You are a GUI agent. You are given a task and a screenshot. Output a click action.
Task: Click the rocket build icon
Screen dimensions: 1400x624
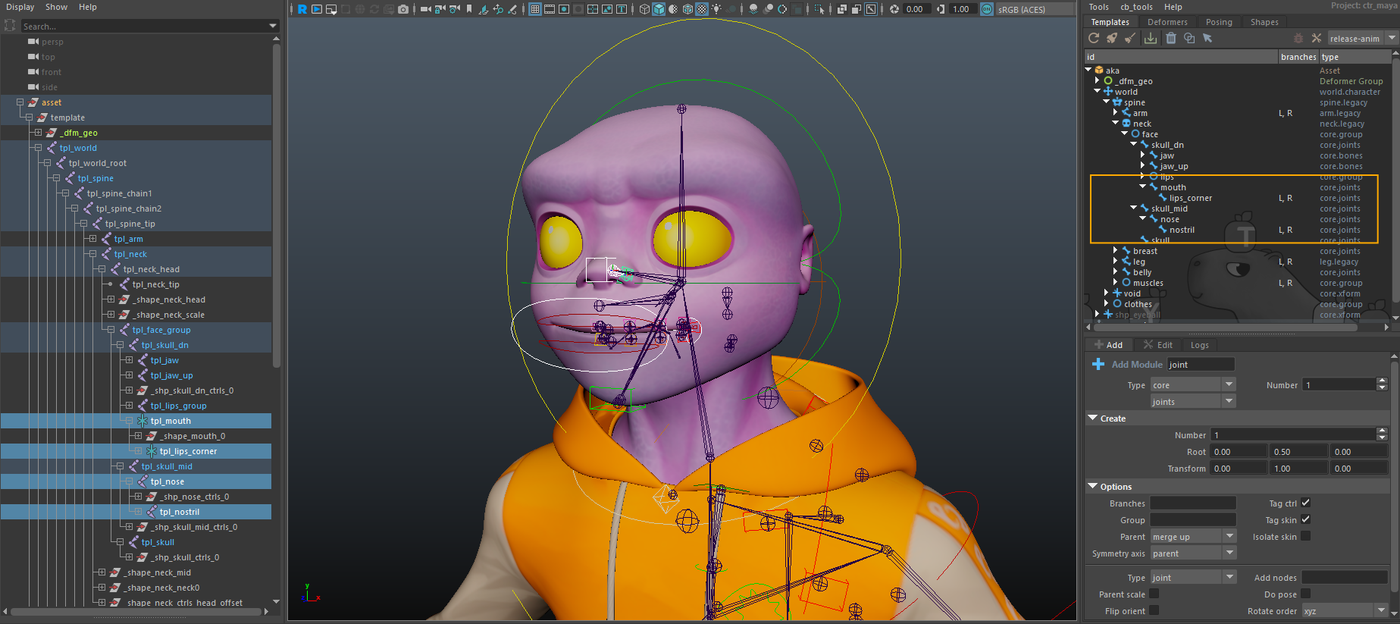[x=1112, y=38]
